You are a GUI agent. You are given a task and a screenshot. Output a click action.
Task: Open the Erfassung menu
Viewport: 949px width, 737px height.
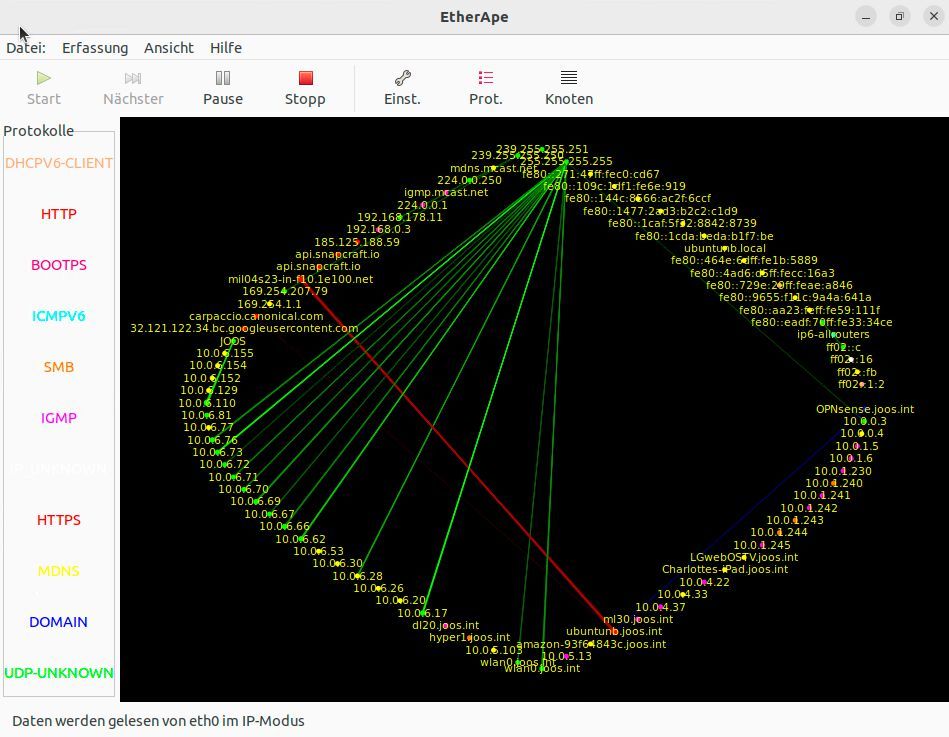(95, 48)
